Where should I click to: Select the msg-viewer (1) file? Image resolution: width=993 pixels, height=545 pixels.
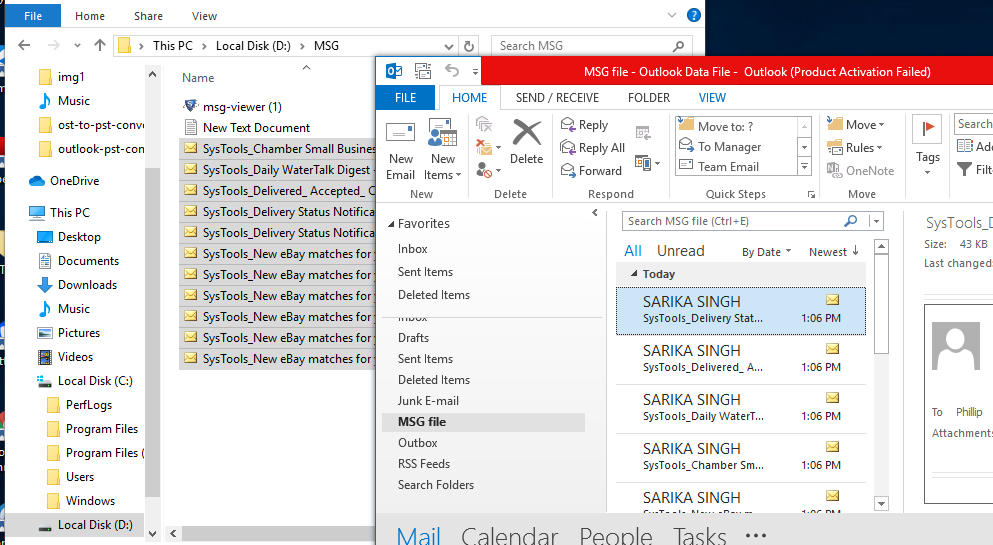click(x=241, y=106)
